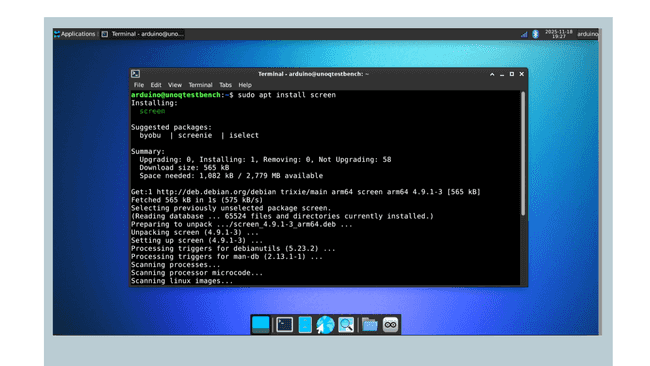Minimize the Terminal window
Viewport: 650px width, 366px height.
point(502,74)
